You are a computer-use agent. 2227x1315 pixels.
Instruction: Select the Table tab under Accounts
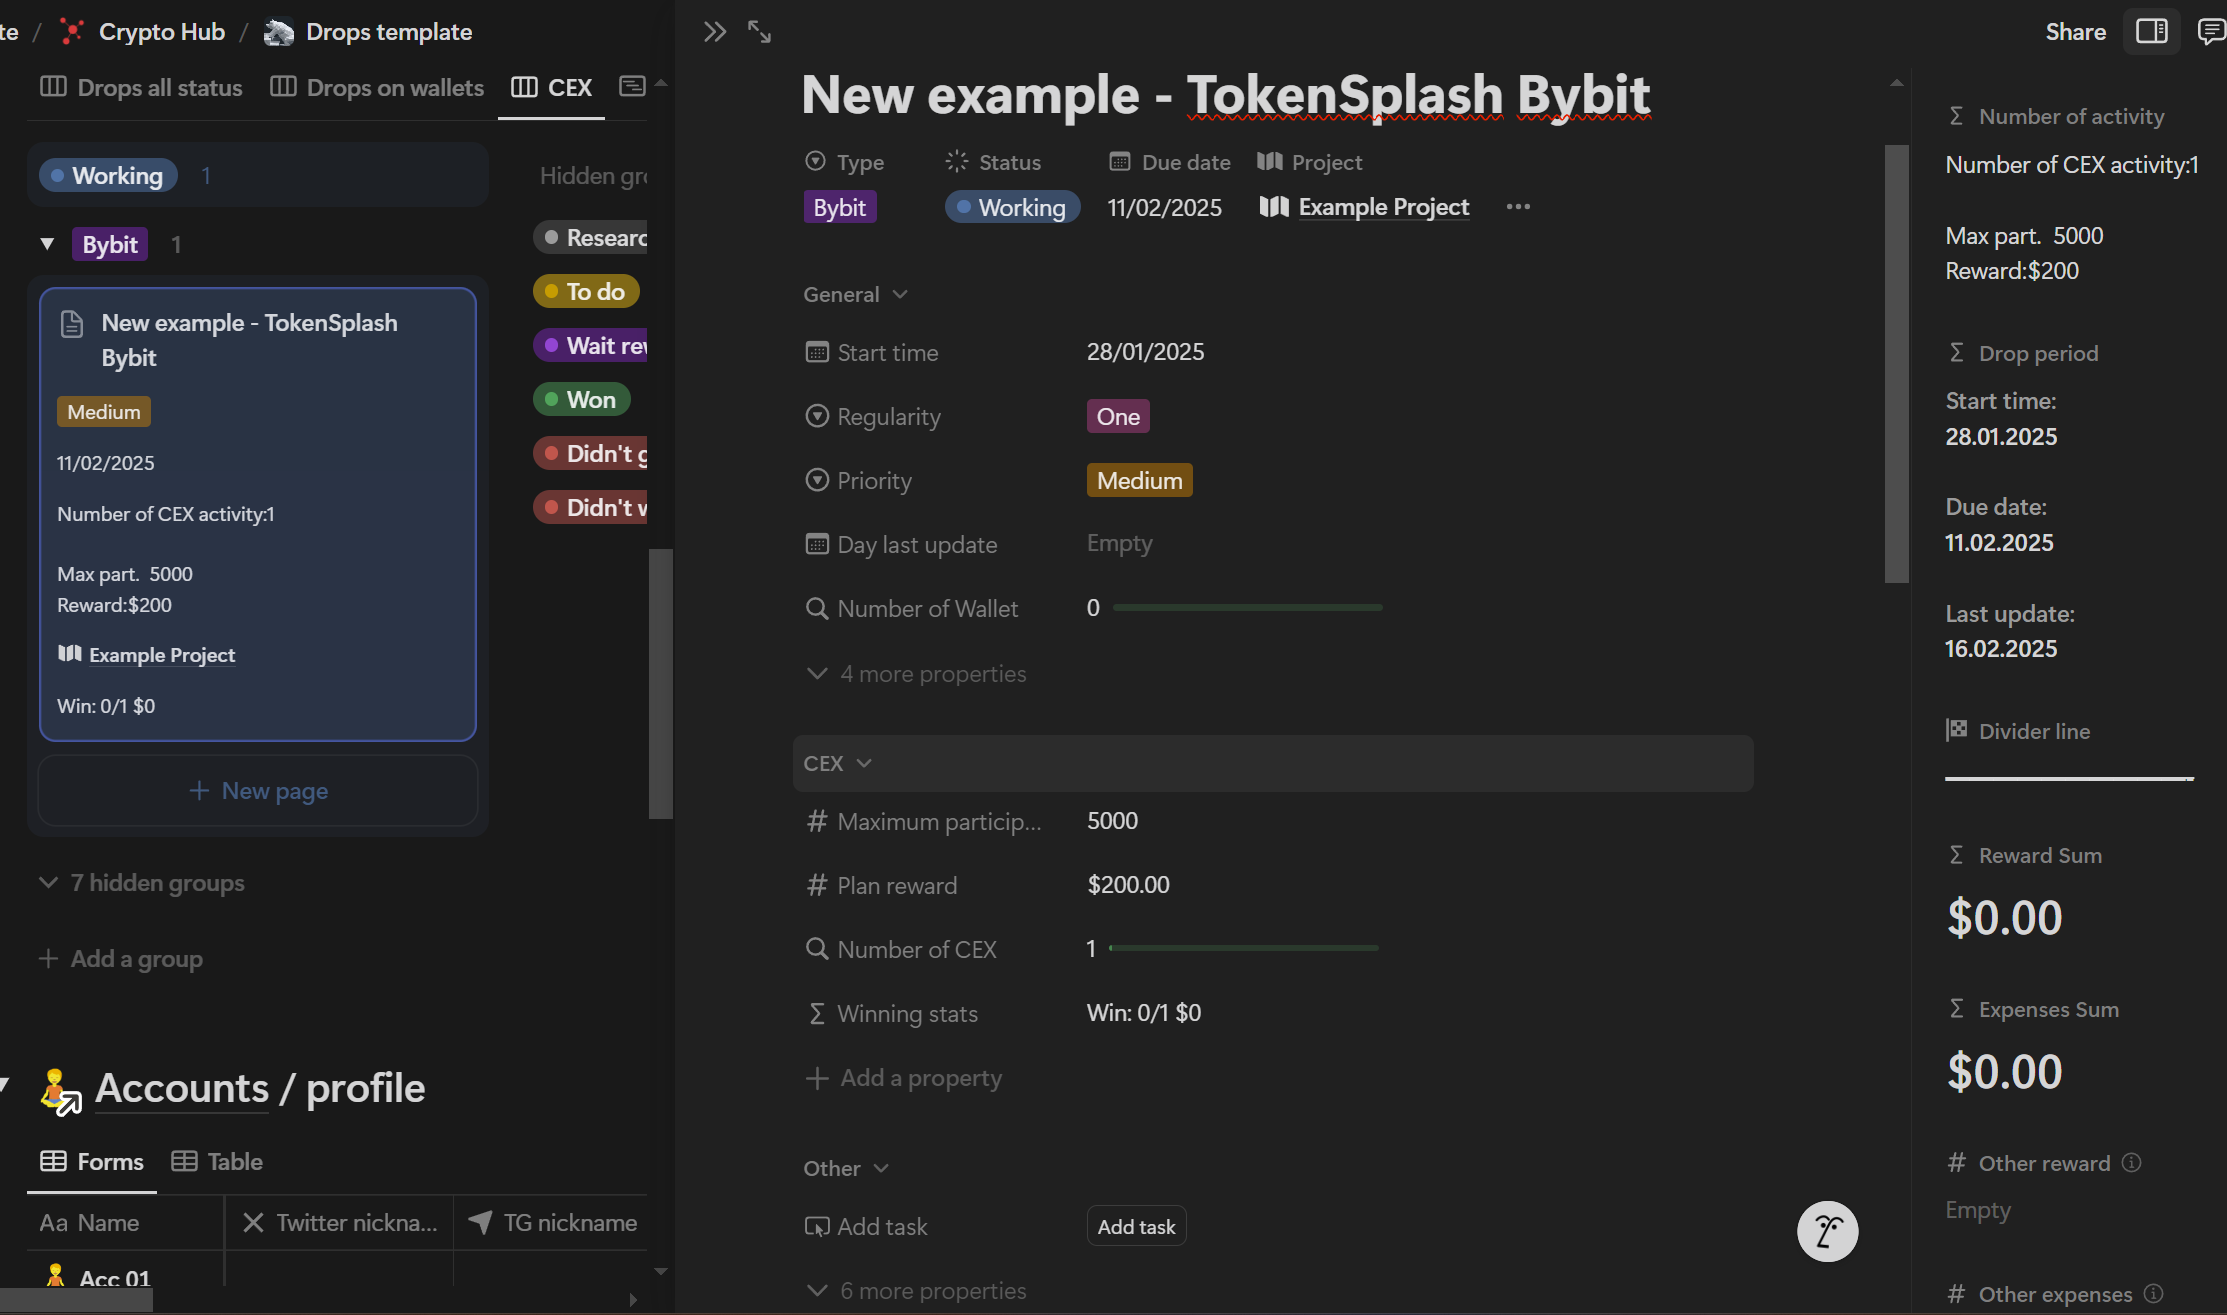(x=217, y=1162)
